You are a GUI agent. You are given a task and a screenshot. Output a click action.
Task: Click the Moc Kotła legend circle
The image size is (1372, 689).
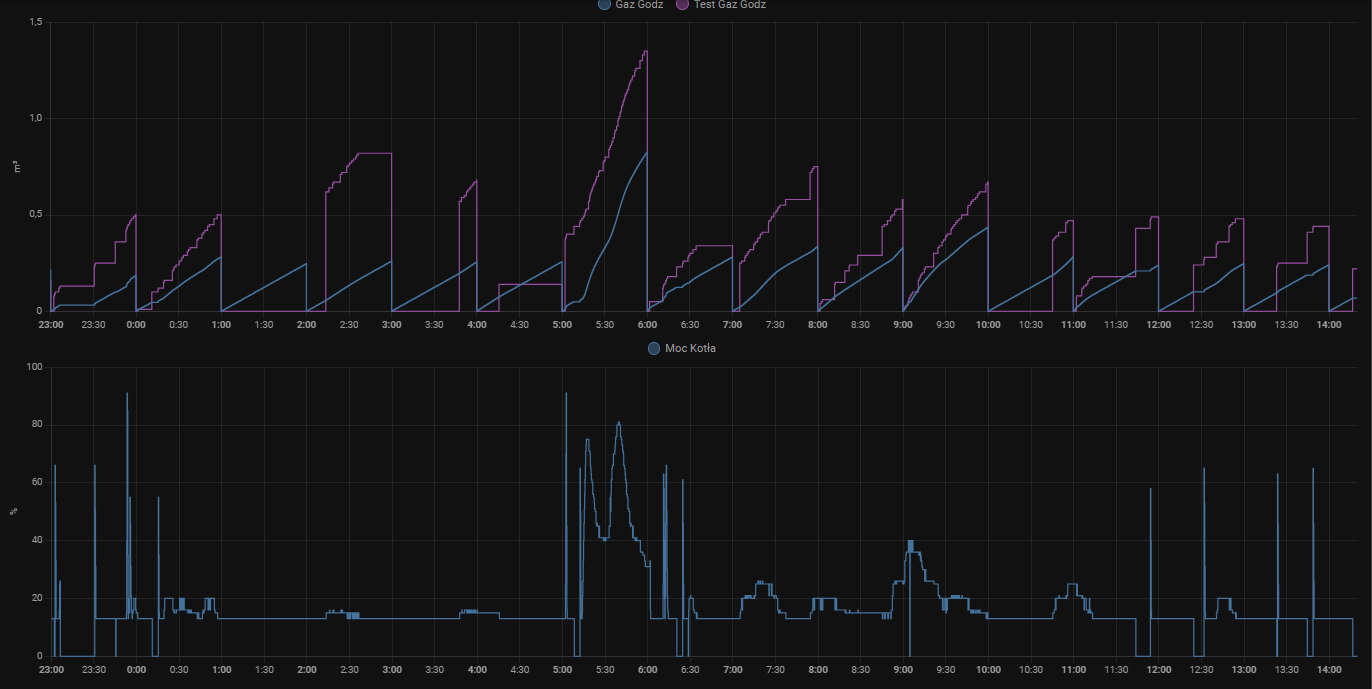pos(654,348)
